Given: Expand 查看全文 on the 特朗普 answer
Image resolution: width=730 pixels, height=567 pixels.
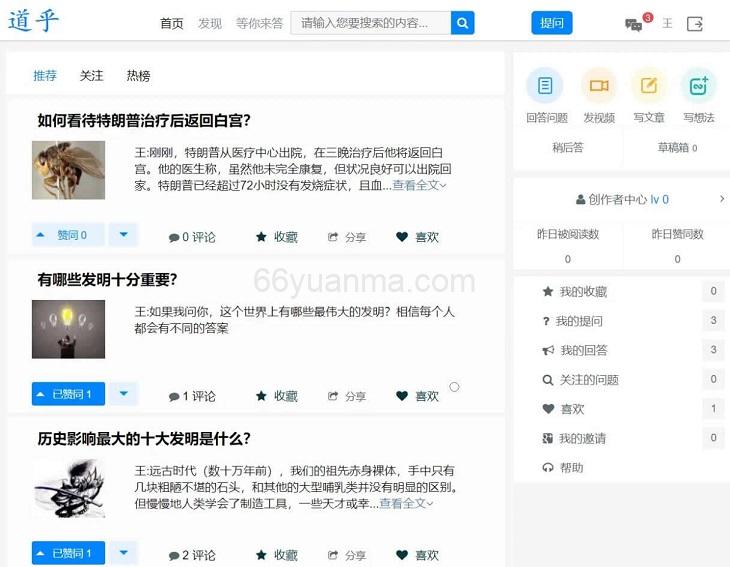Looking at the screenshot, I should coord(419,185).
